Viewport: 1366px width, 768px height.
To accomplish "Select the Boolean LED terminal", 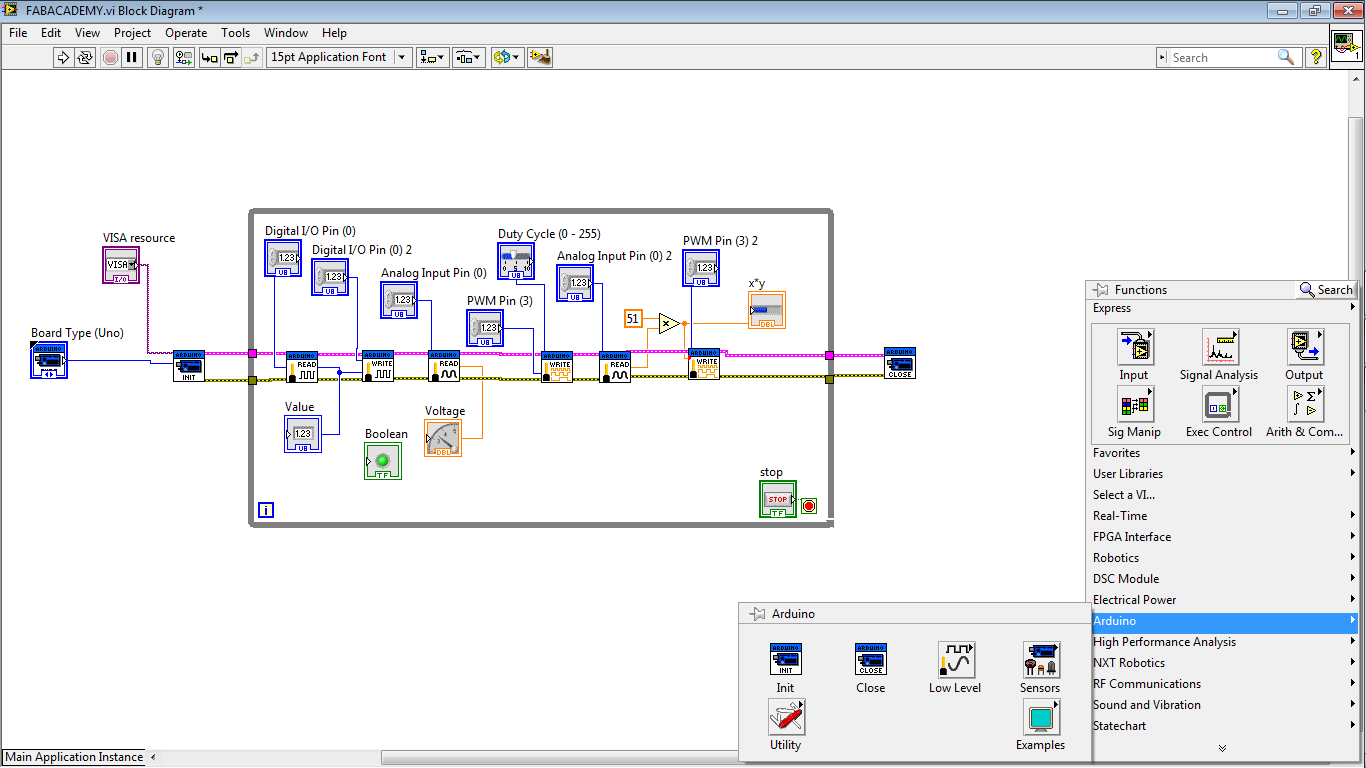I will coord(383,461).
